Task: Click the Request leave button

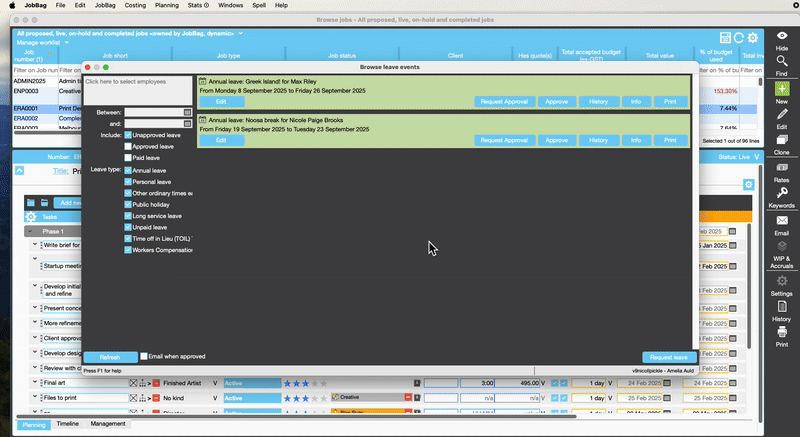Action: pos(669,357)
